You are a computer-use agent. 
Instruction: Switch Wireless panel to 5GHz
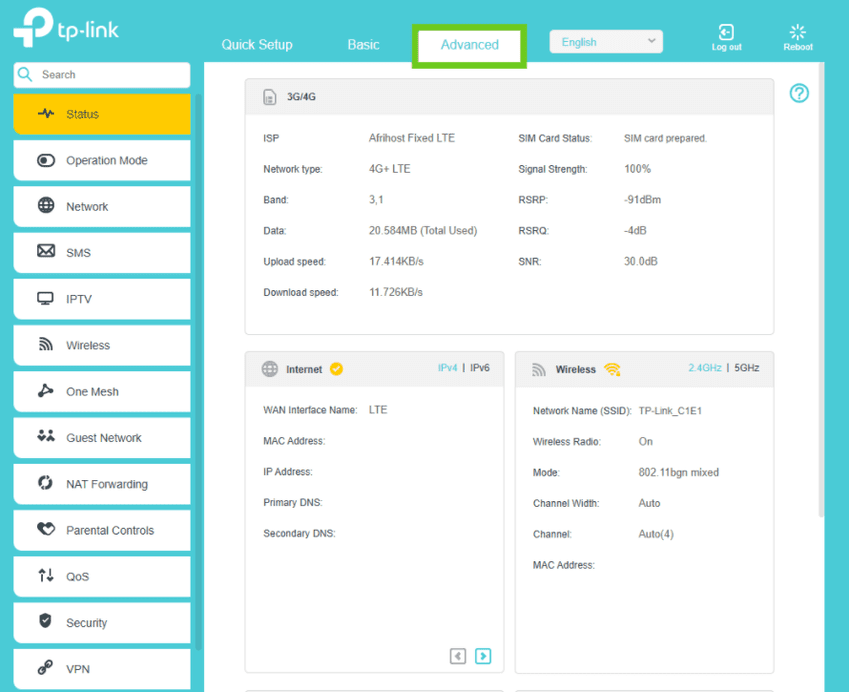click(746, 368)
